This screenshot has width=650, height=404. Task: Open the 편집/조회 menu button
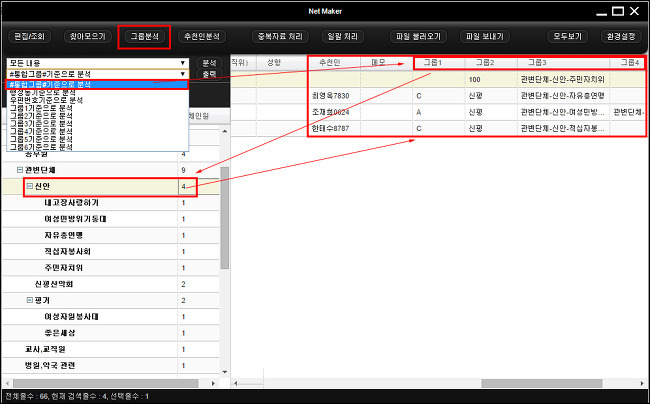pyautogui.click(x=29, y=36)
